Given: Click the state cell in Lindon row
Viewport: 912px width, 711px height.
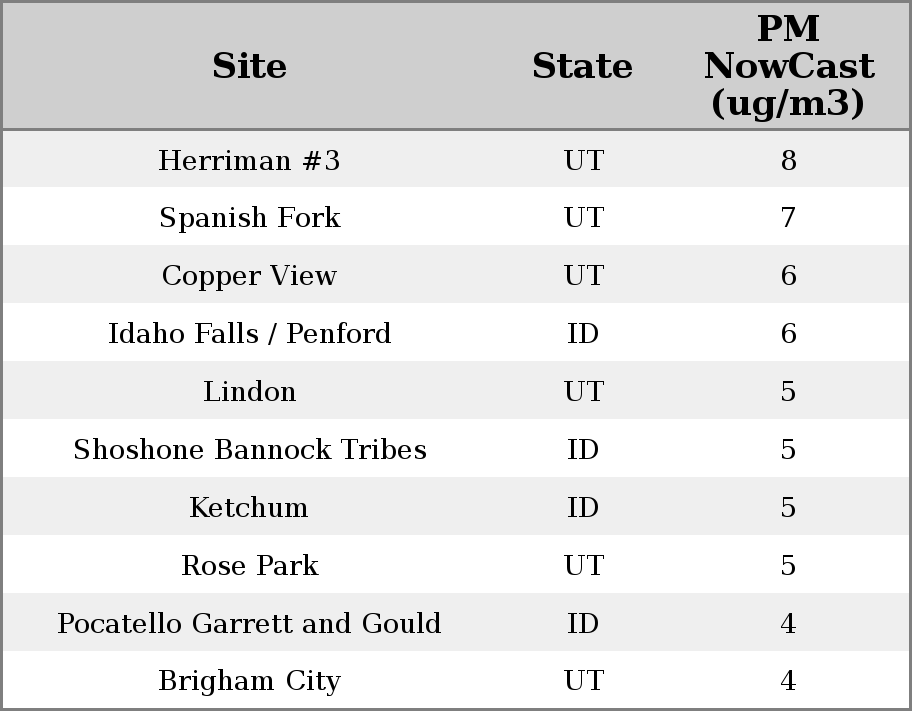Looking at the screenshot, I should coord(583,391).
